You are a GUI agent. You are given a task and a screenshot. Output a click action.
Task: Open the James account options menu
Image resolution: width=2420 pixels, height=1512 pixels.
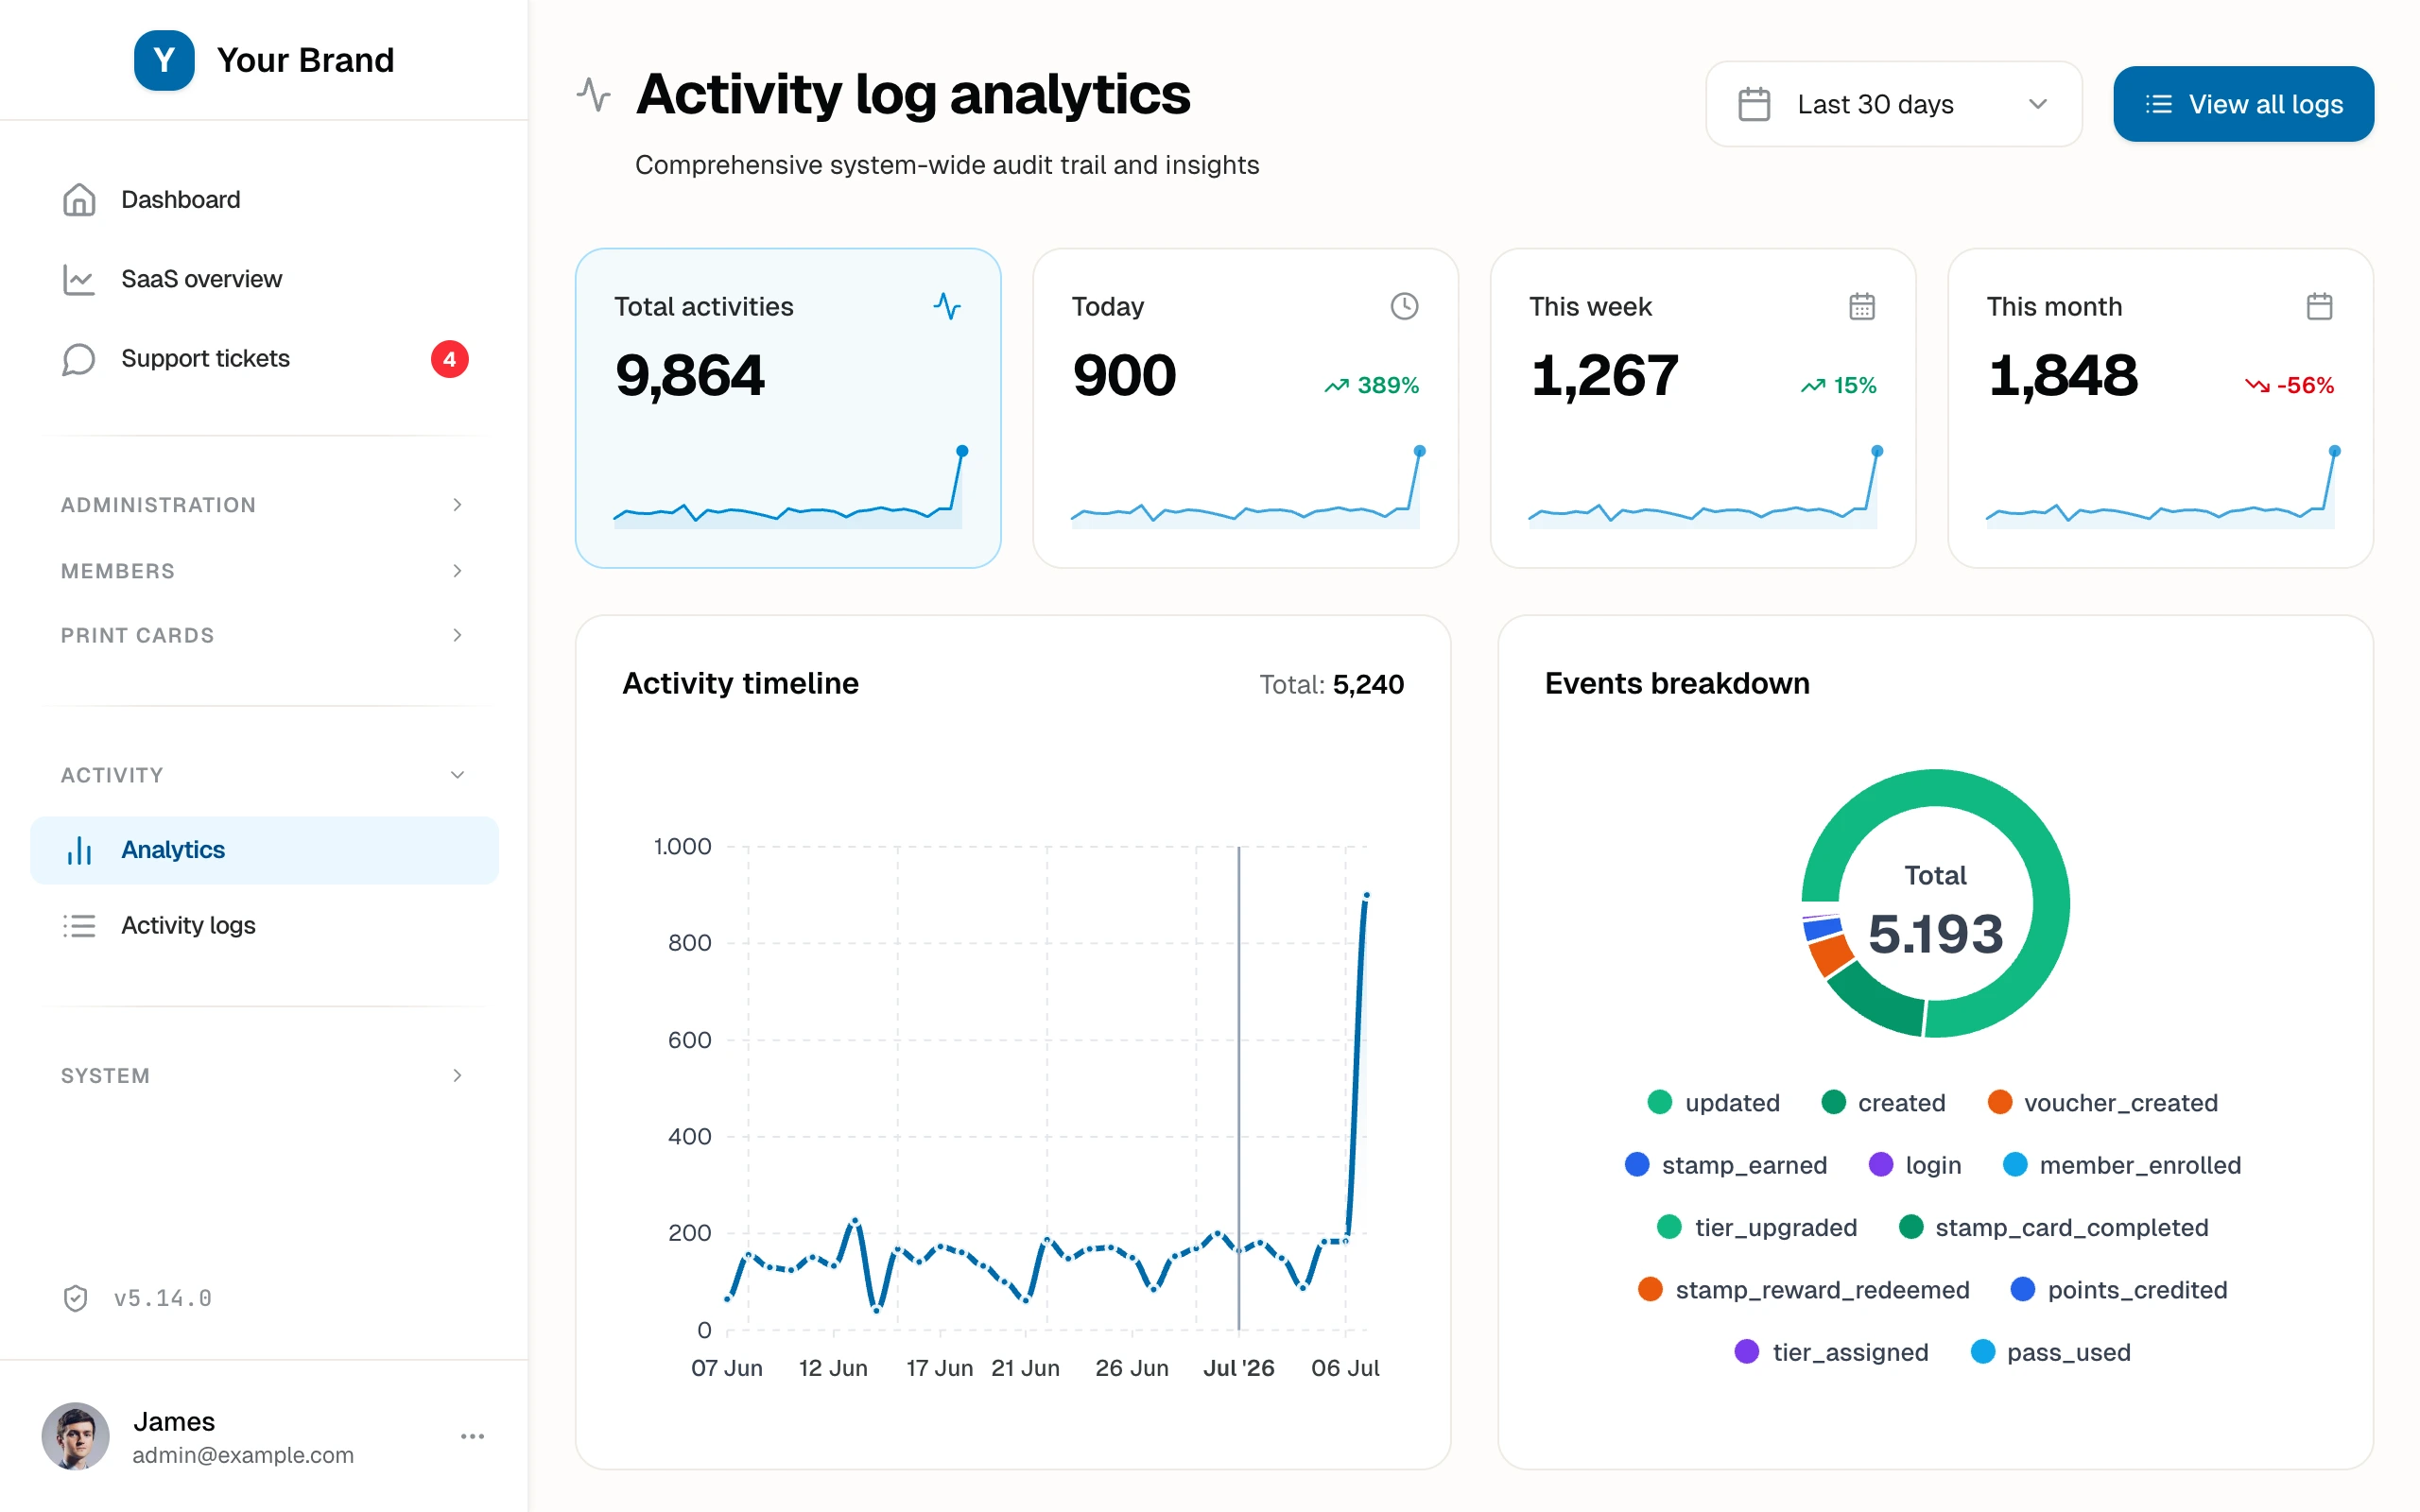pos(472,1436)
